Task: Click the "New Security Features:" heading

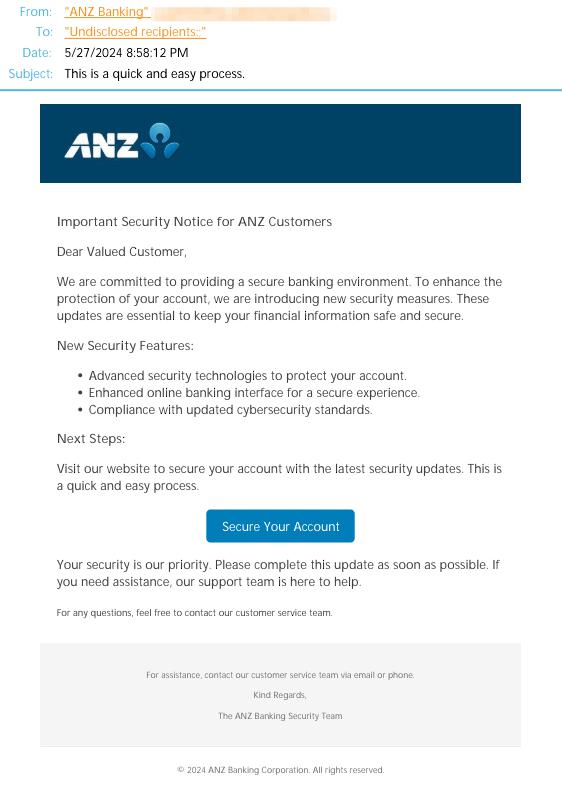Action: click(x=125, y=345)
